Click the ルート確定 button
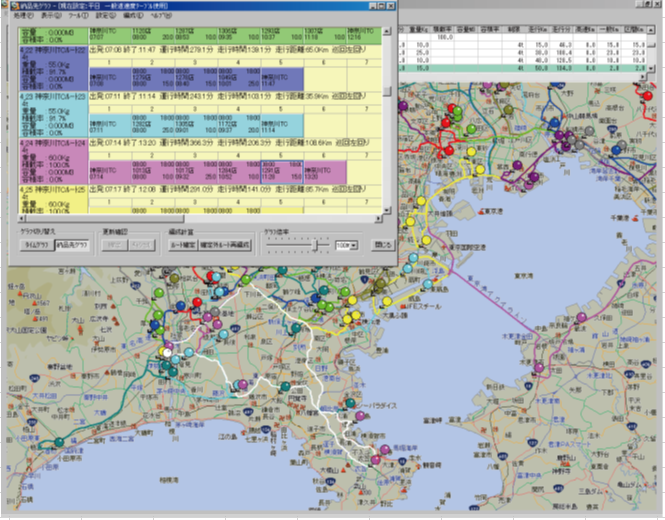Image resolution: width=665 pixels, height=520 pixels. [183, 244]
